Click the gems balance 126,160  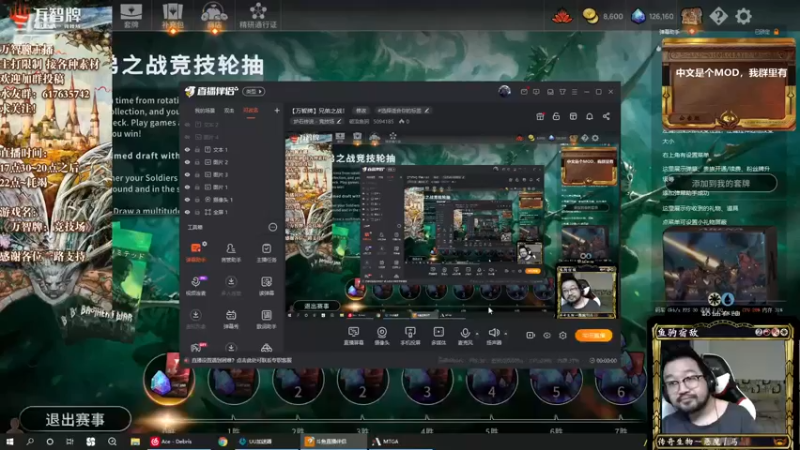pyautogui.click(x=653, y=16)
